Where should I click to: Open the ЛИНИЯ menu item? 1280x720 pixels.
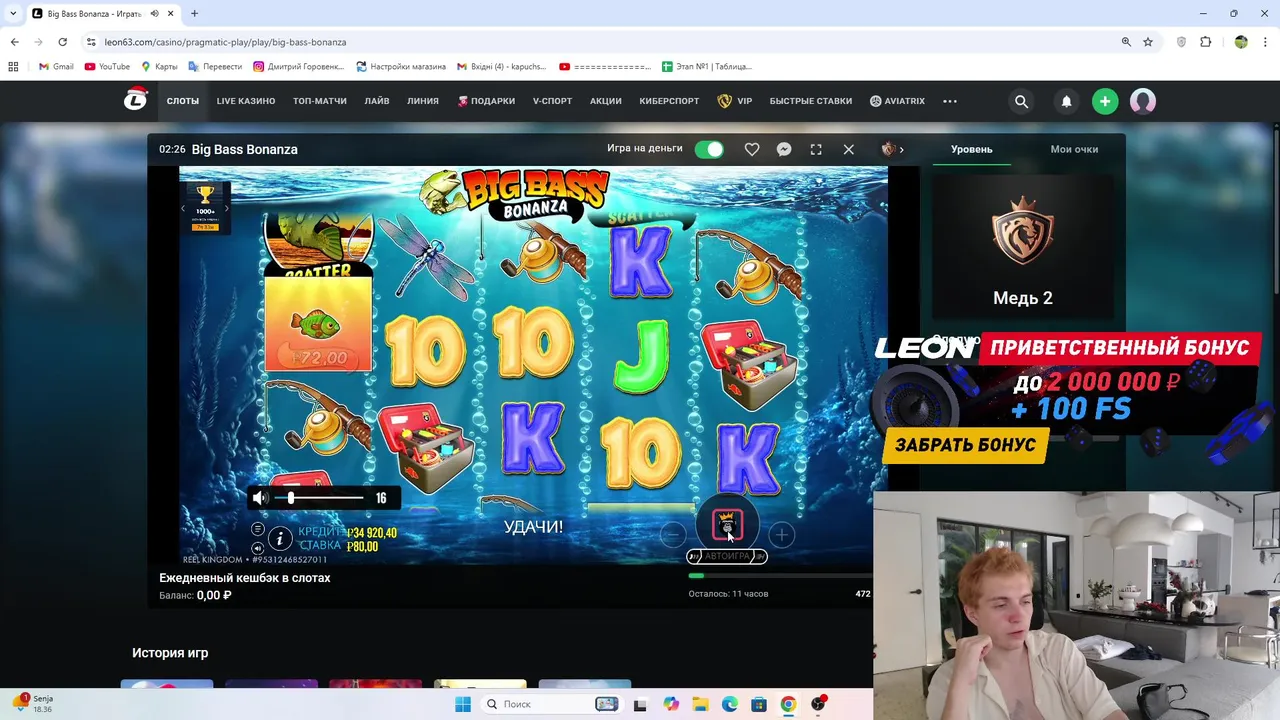[423, 101]
